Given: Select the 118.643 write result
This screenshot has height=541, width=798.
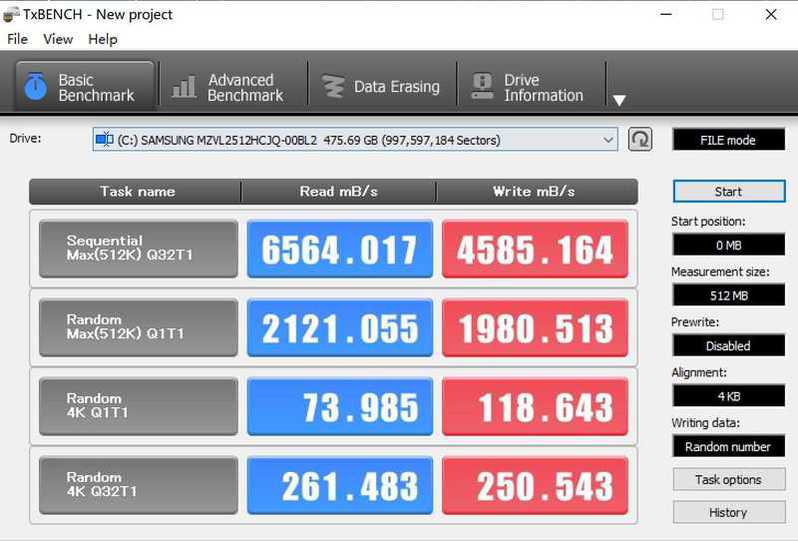Looking at the screenshot, I should pyautogui.click(x=535, y=406).
